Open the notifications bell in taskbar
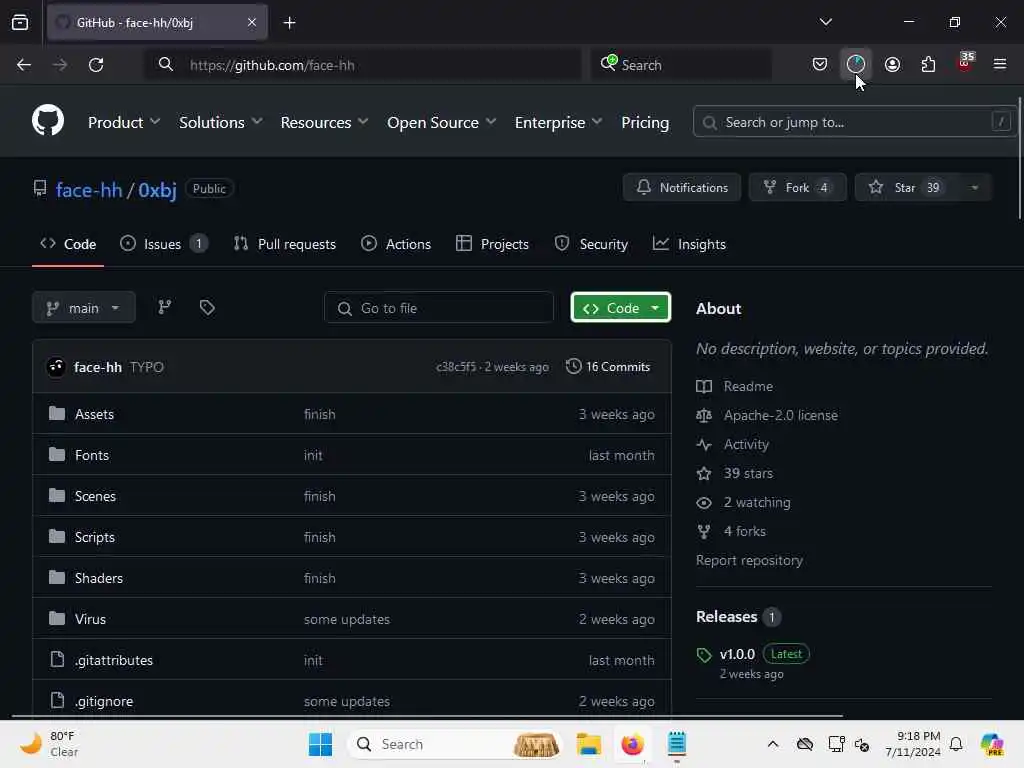This screenshot has width=1024, height=768. point(956,744)
